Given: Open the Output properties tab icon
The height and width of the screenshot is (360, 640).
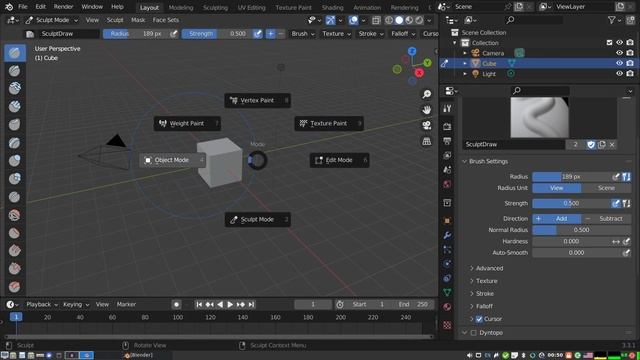Looking at the screenshot, I should pos(447,141).
